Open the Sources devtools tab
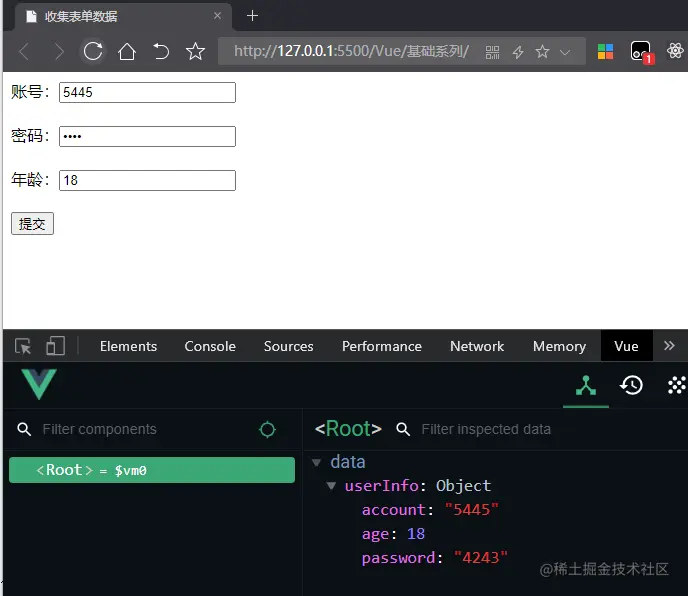The width and height of the screenshot is (688, 596). pyautogui.click(x=288, y=346)
